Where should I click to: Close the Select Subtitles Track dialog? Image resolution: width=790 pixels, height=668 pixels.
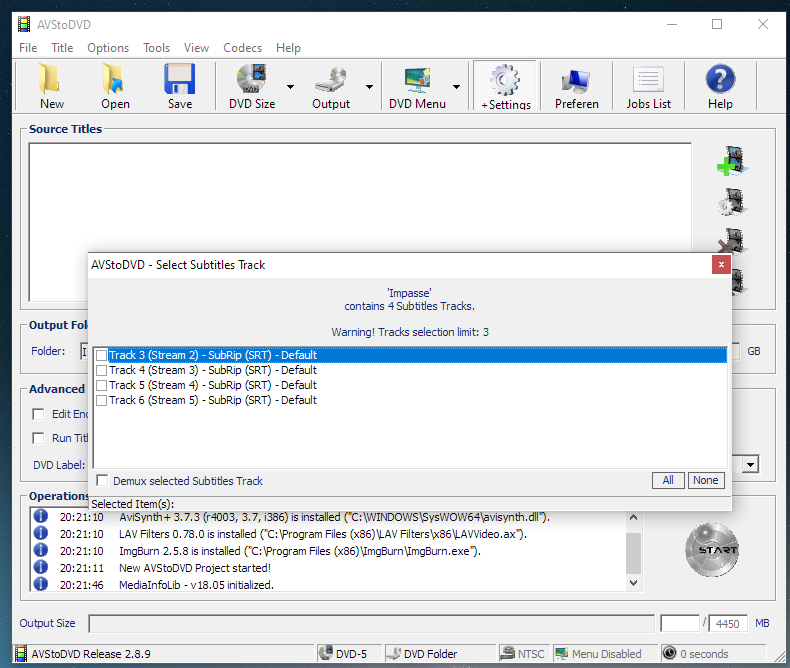pos(721,264)
